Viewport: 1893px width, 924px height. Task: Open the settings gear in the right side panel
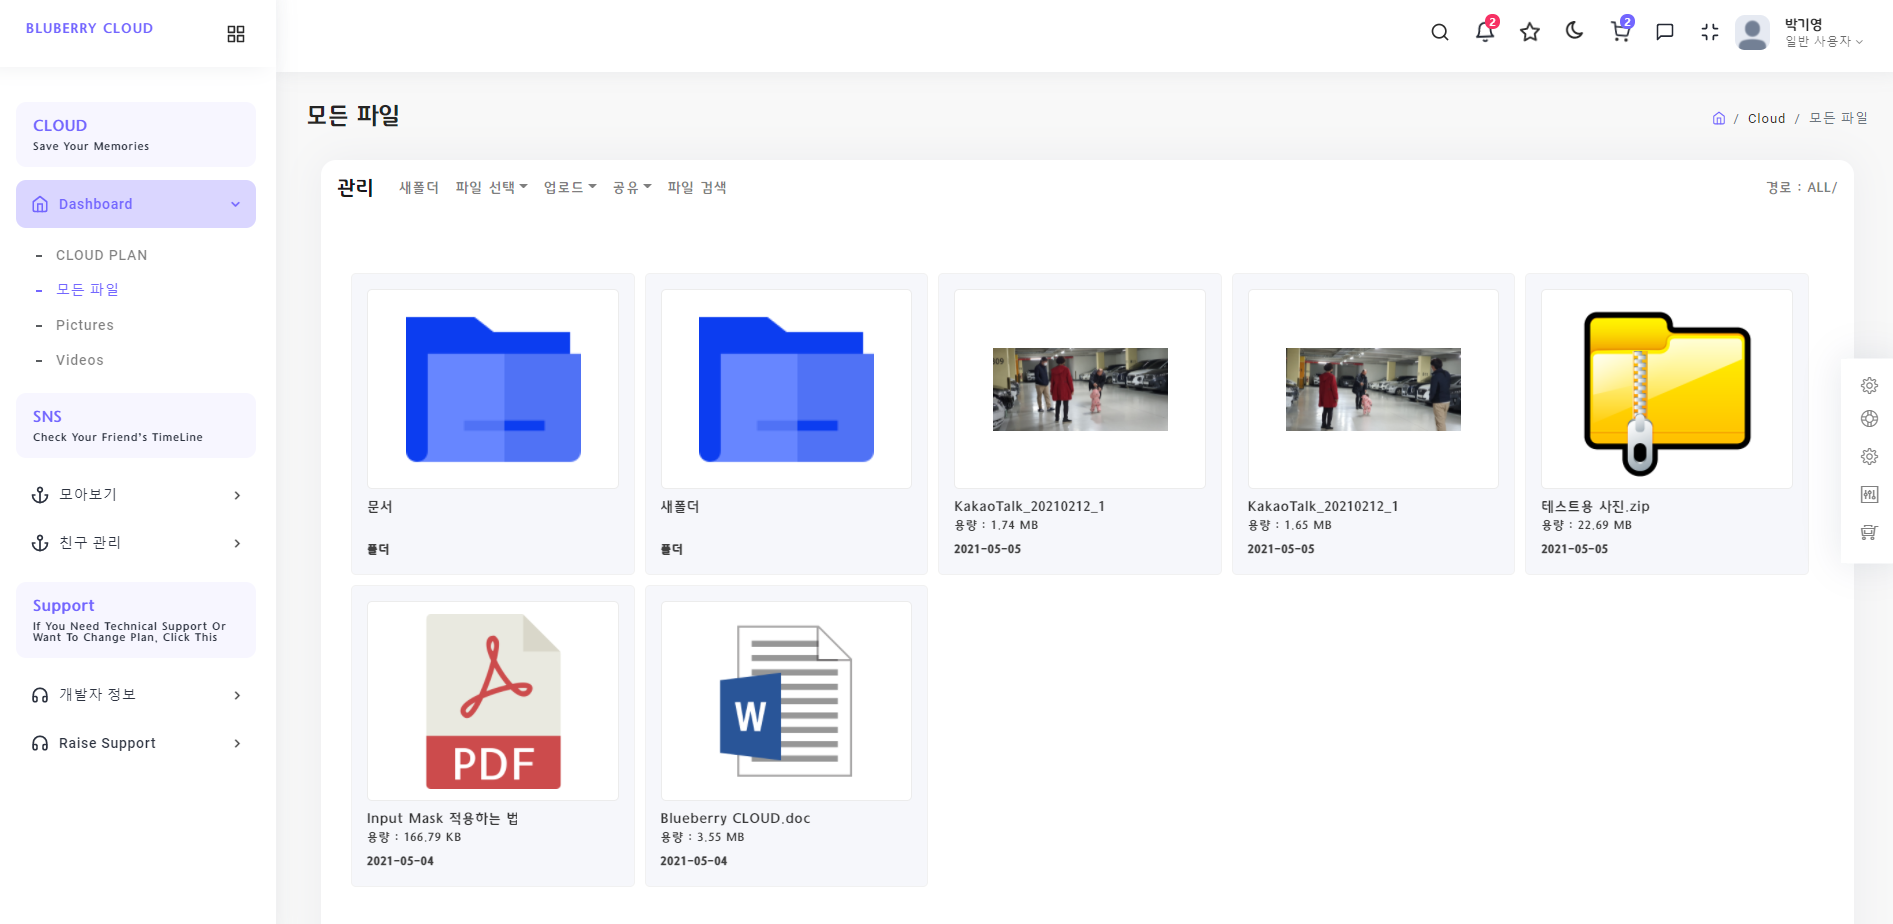1869,385
